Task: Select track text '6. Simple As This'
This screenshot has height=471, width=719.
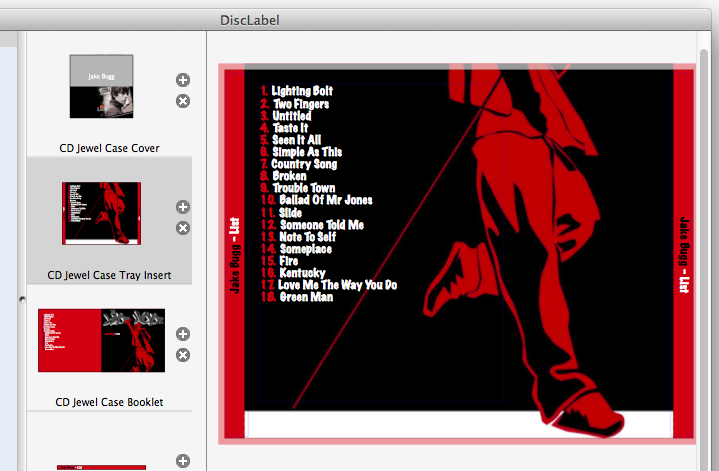Action: tap(301, 152)
